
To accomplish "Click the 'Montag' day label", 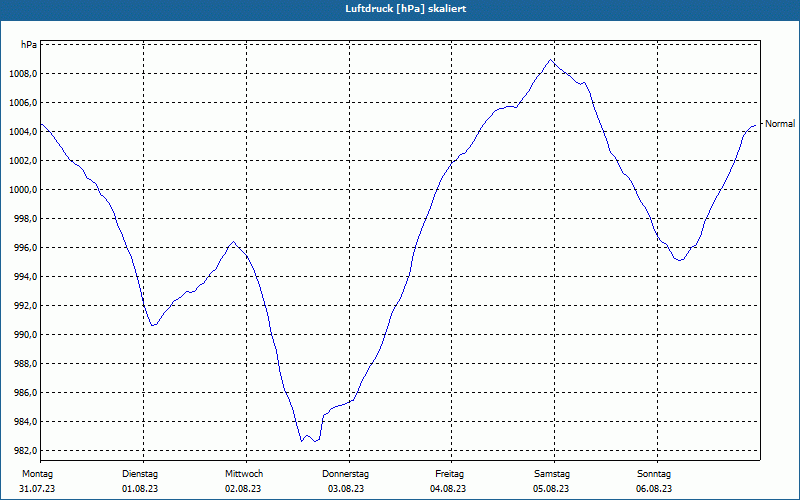I will pyautogui.click(x=37, y=474).
